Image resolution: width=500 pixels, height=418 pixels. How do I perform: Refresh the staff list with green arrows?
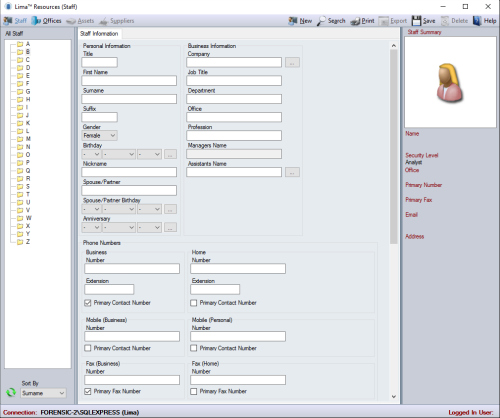11,392
